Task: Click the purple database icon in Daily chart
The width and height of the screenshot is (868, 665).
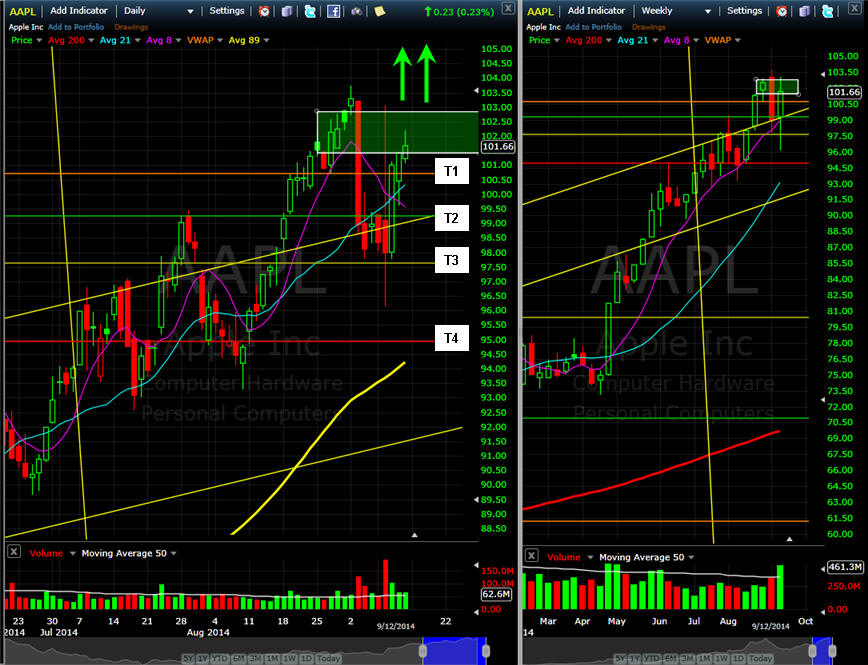Action: tap(287, 11)
